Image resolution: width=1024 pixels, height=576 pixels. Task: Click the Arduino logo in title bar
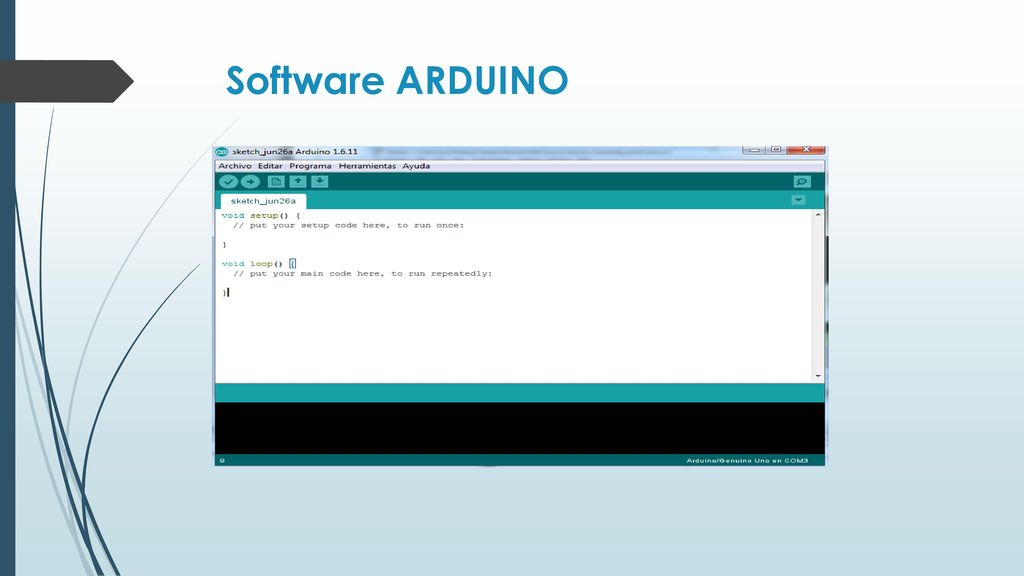(x=222, y=152)
